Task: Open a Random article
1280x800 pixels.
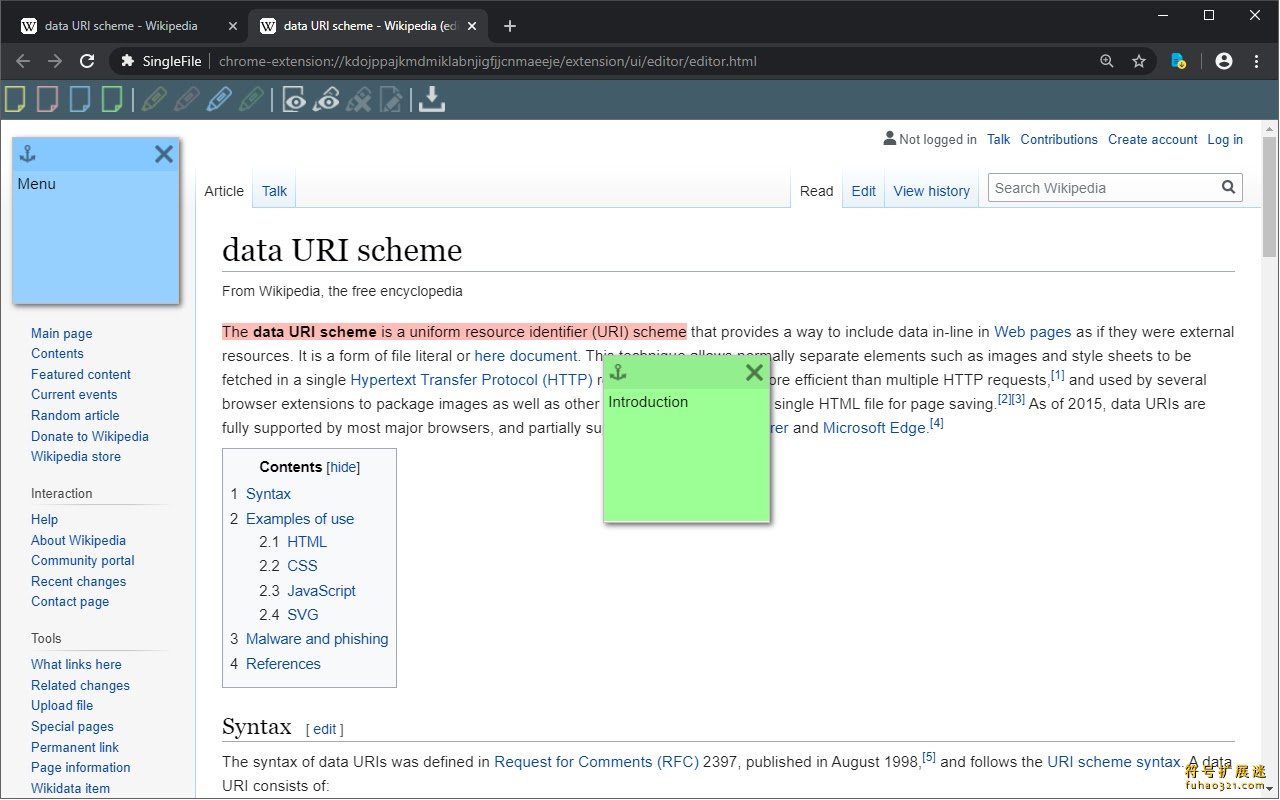Action: point(75,416)
